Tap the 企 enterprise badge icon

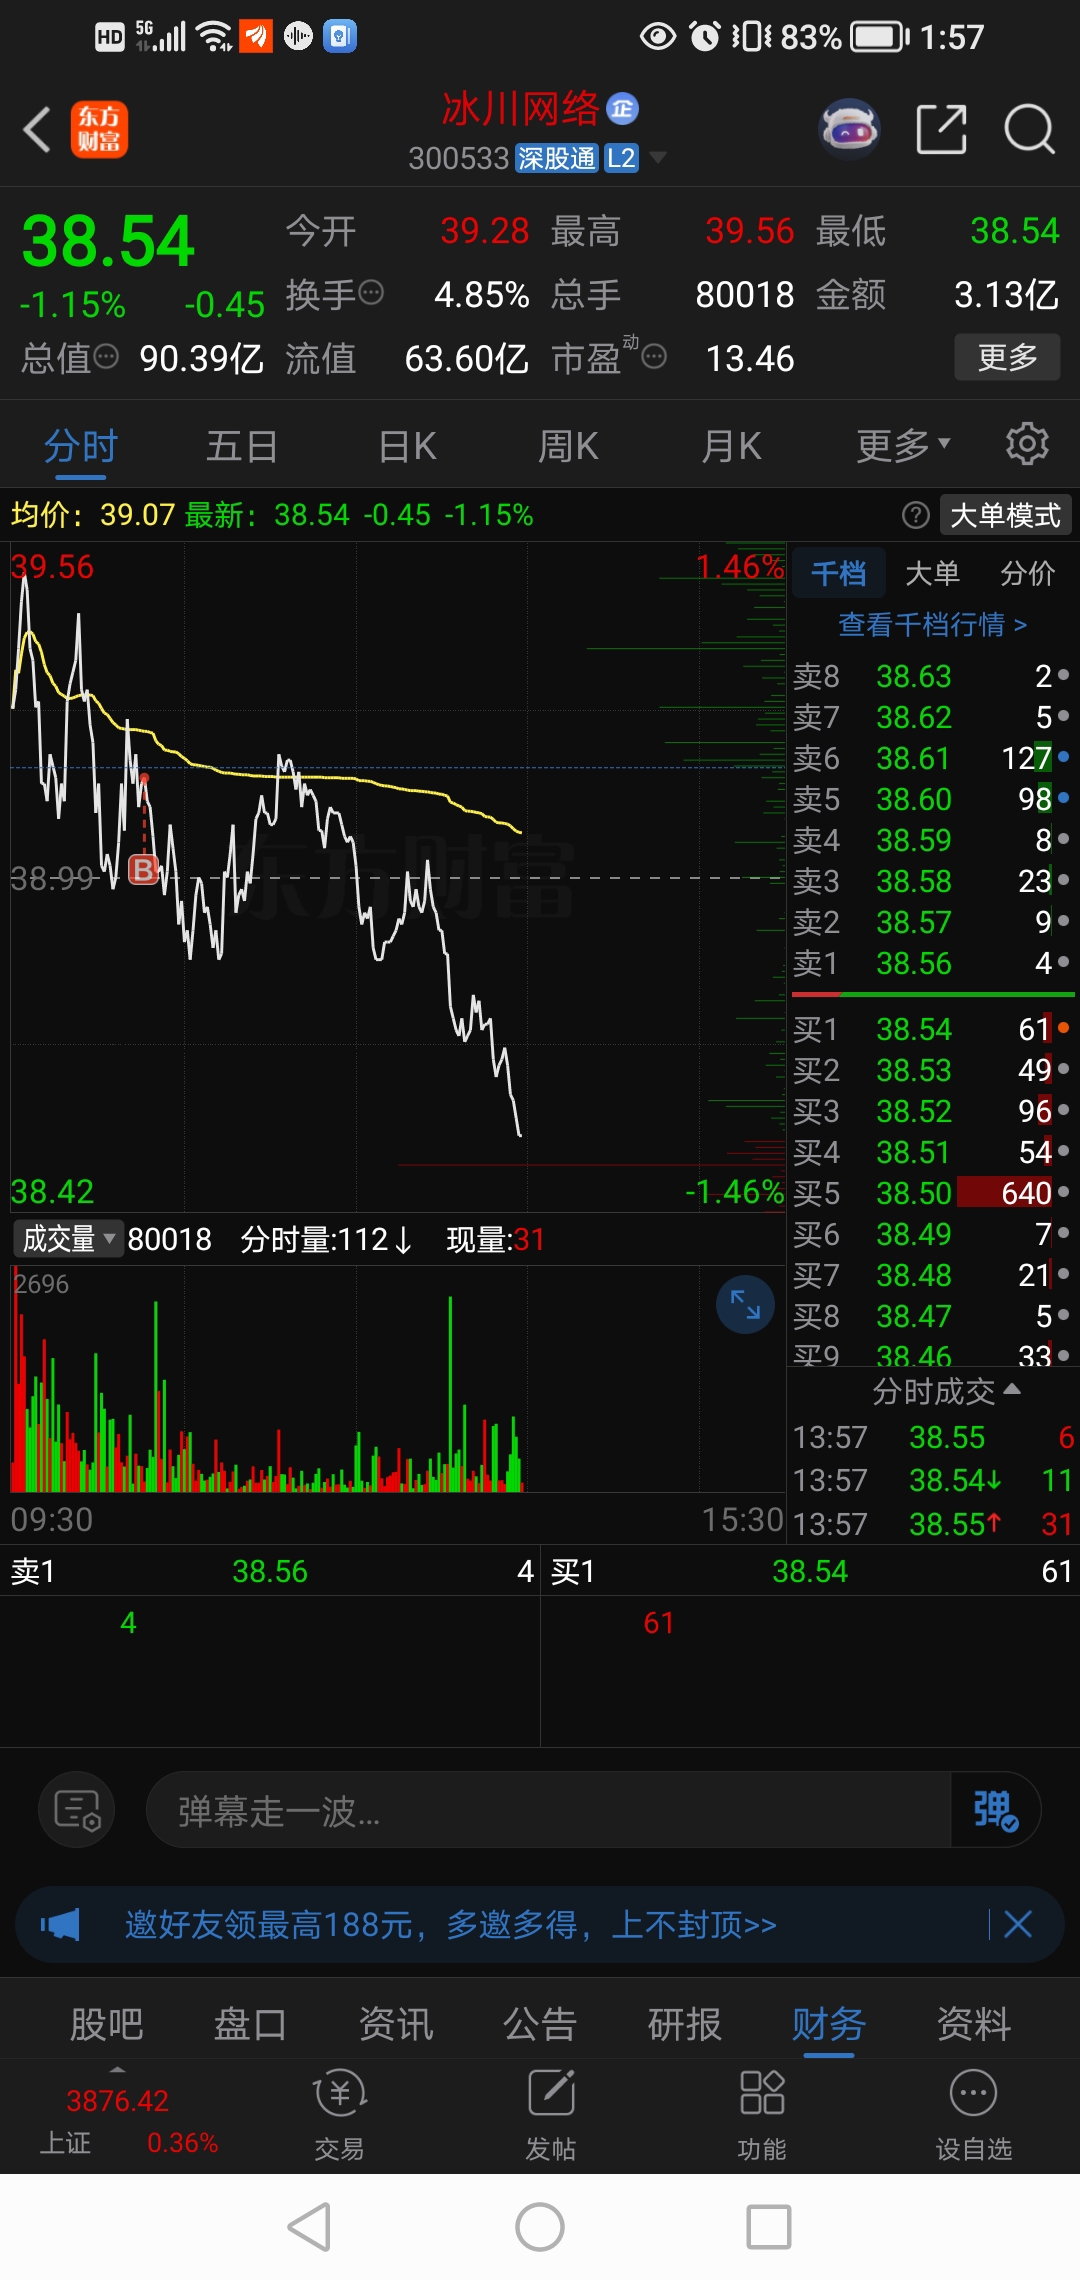[x=623, y=109]
